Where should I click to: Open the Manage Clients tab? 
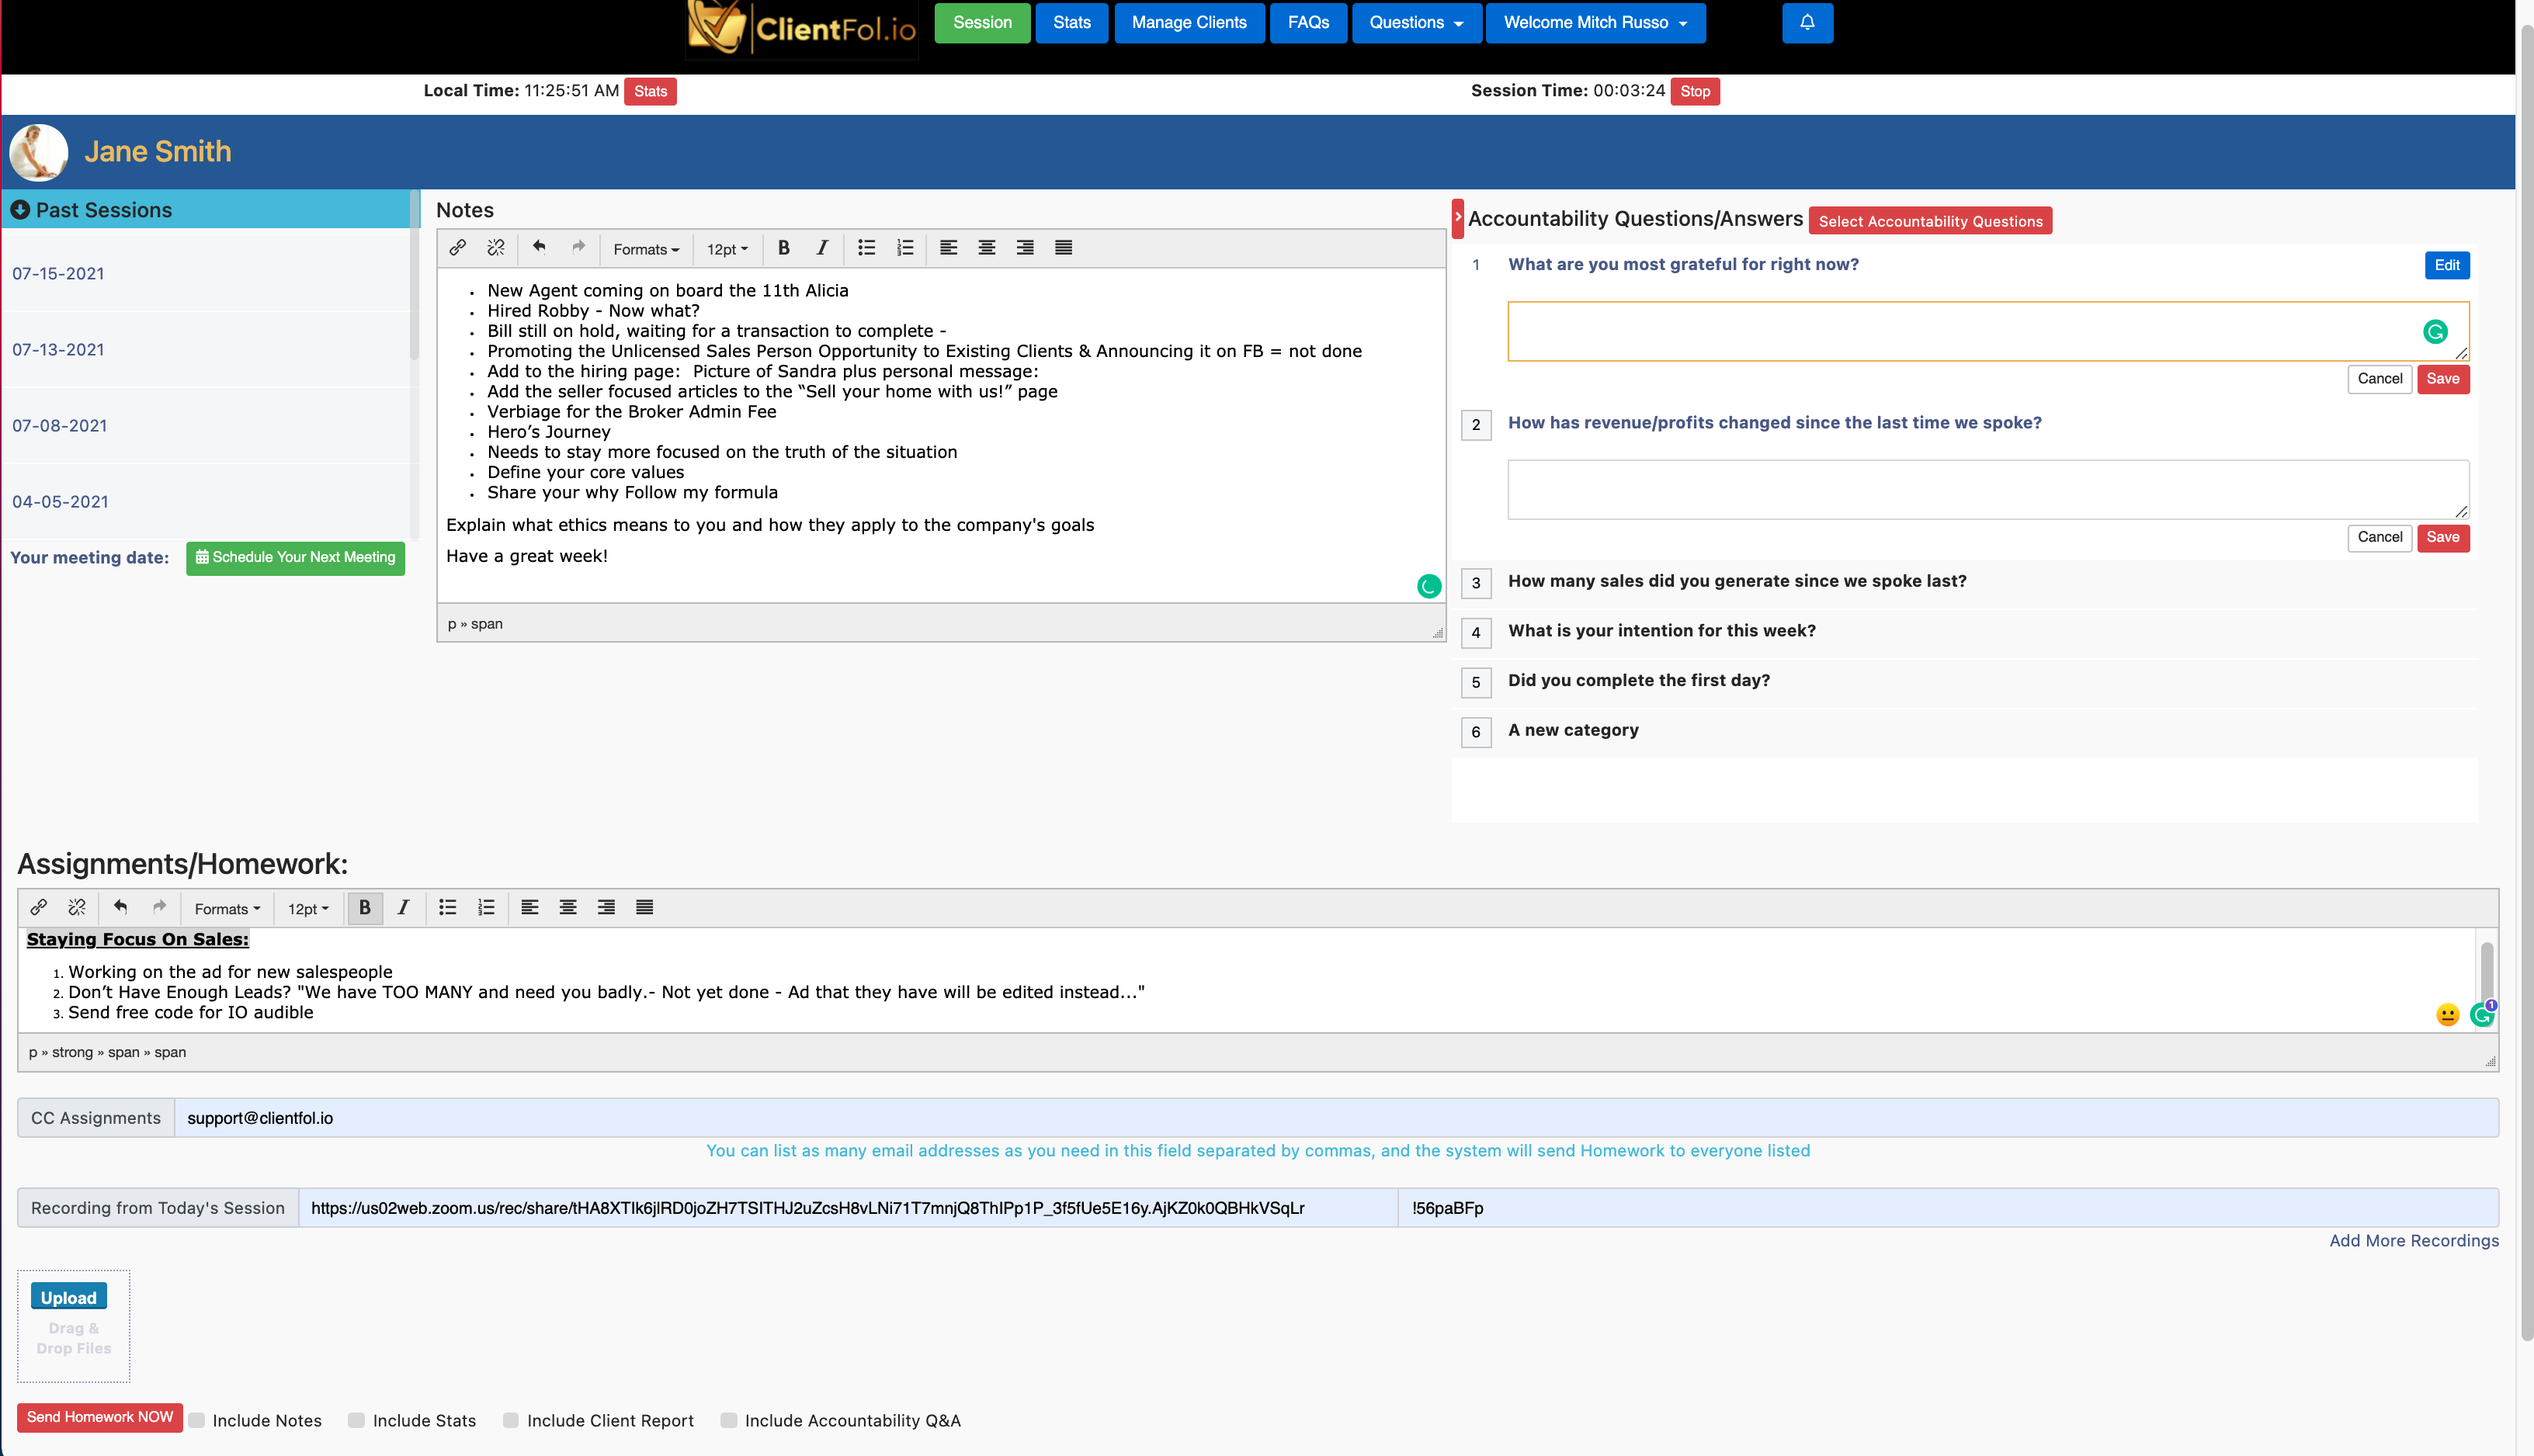(1188, 22)
